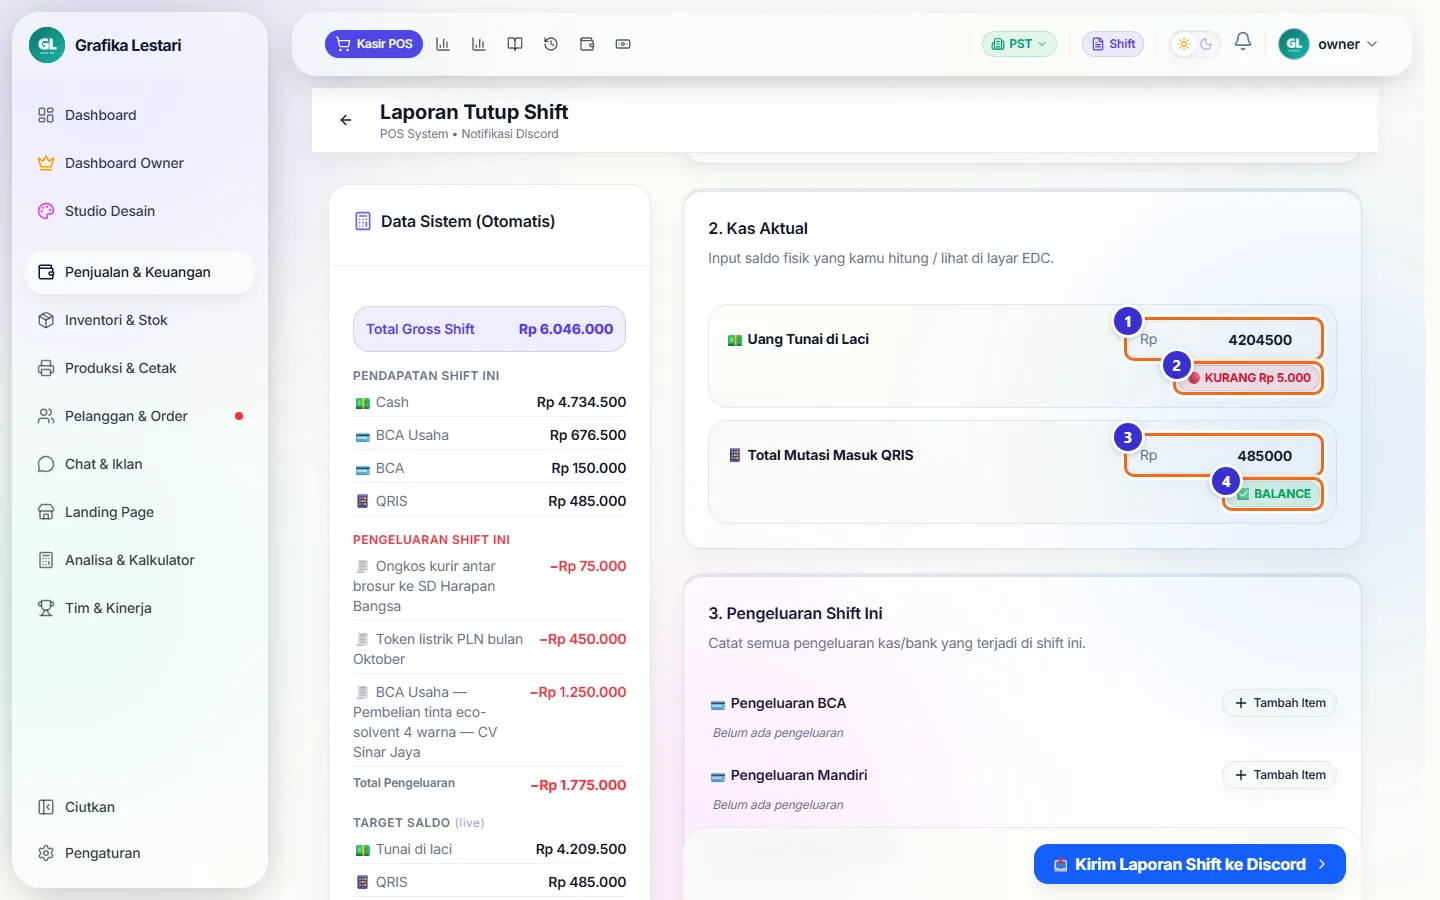
Task: Click the bar chart icon adjacent to Kasir POS
Action: point(443,44)
